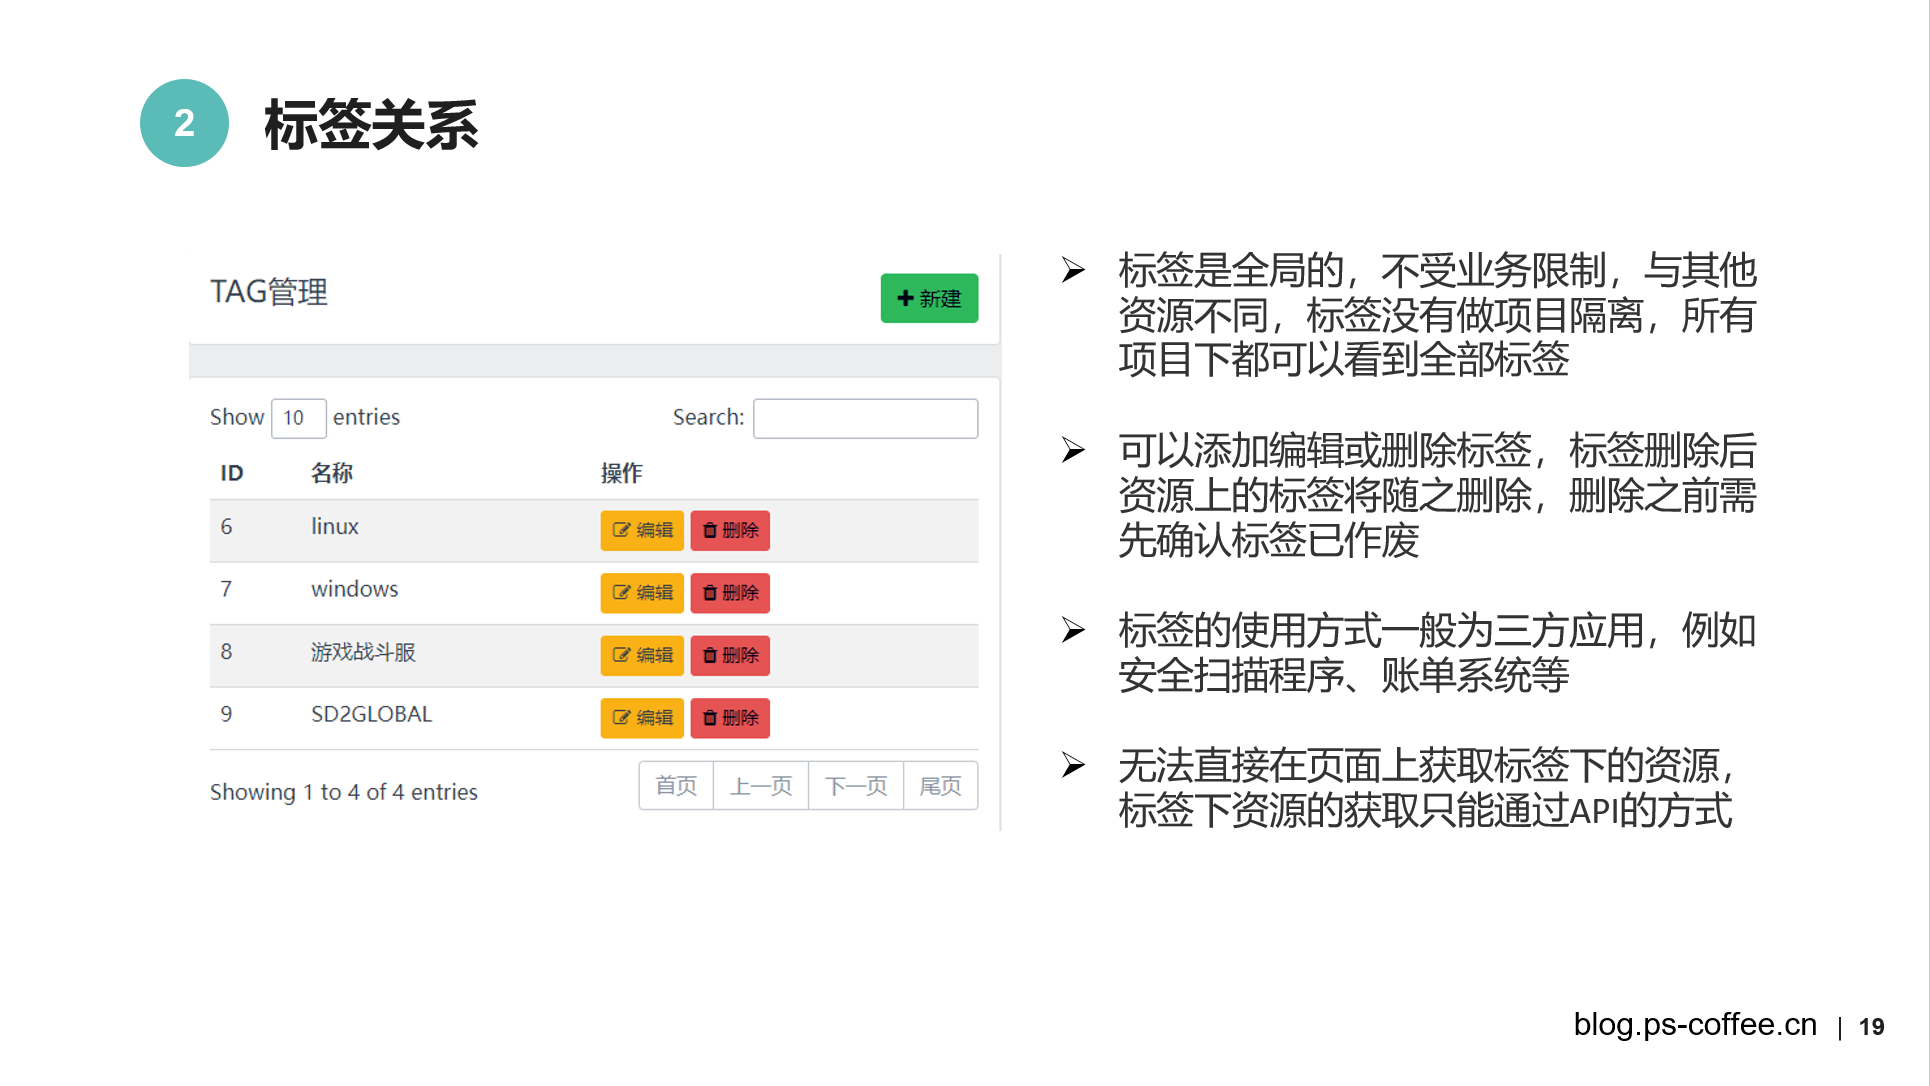Screen dimensions: 1930x1086
Task: Open the Show entries count selector
Action: (298, 418)
